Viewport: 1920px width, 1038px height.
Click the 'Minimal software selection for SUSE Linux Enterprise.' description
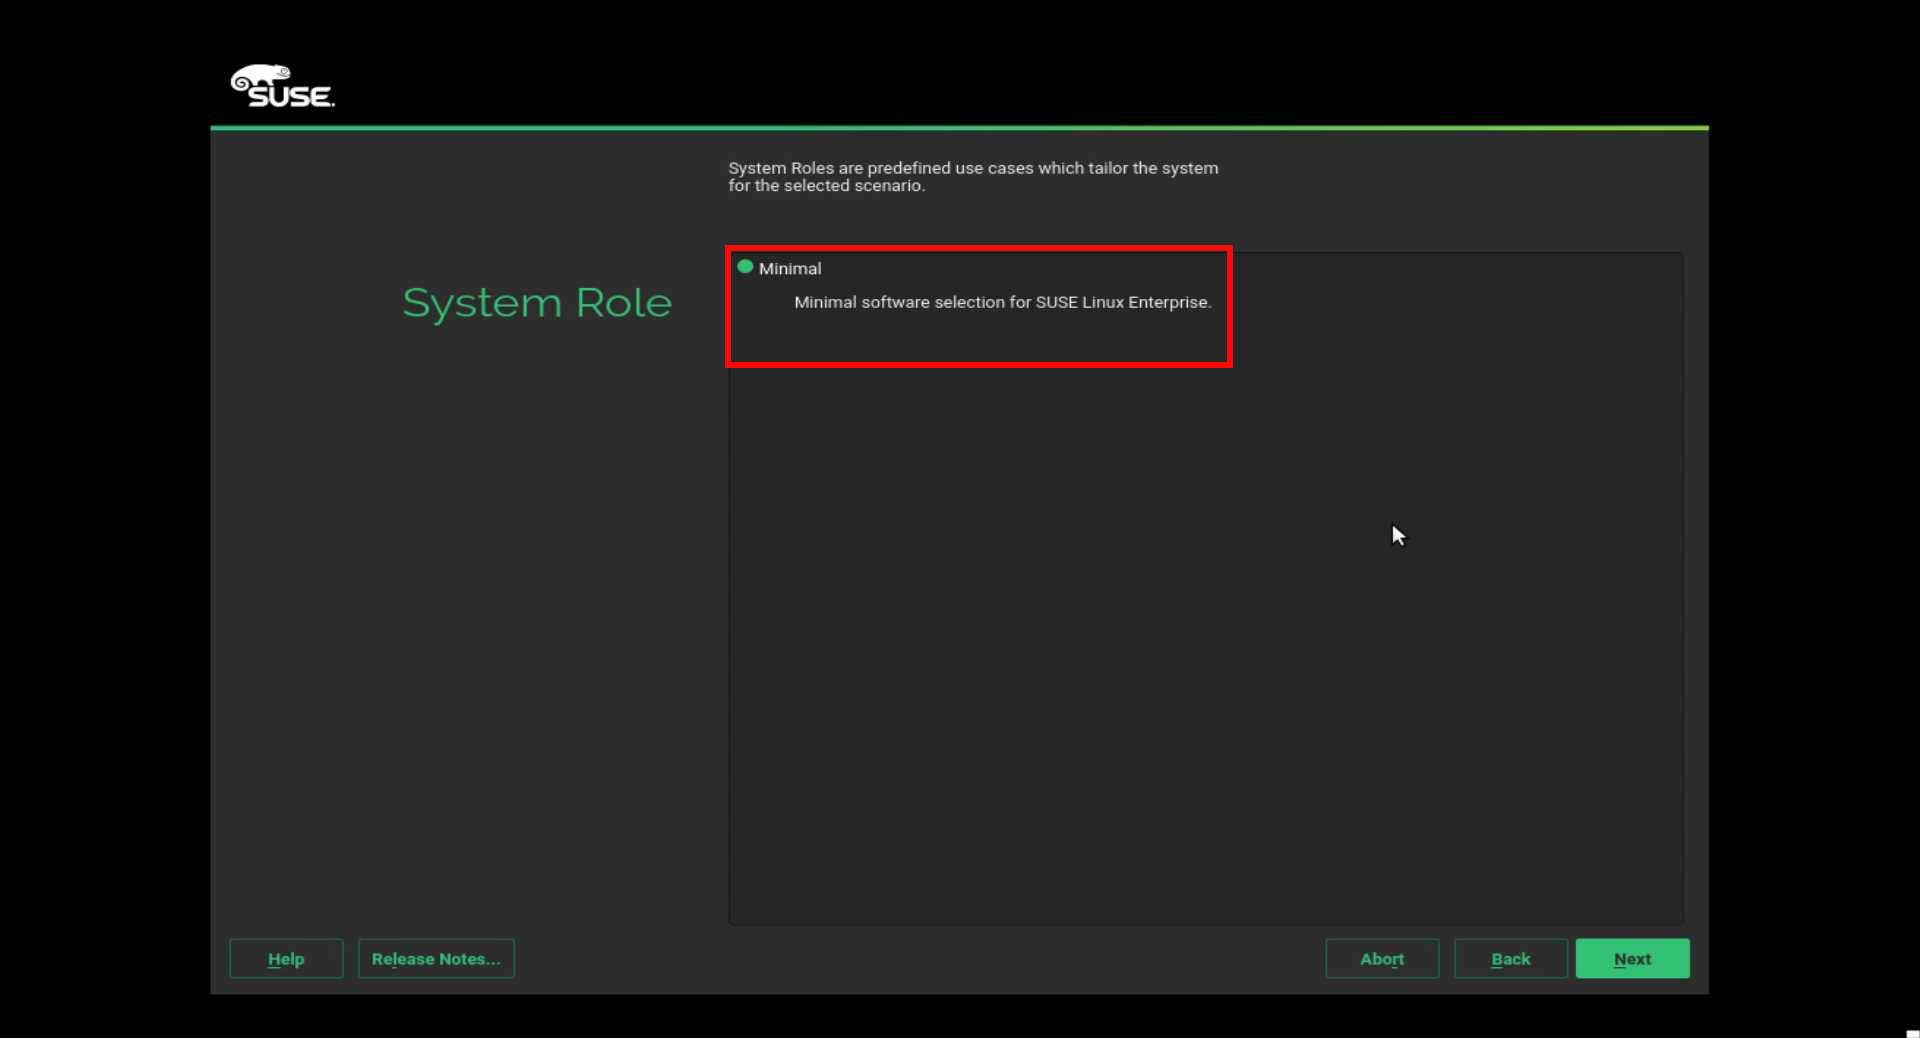[1002, 302]
